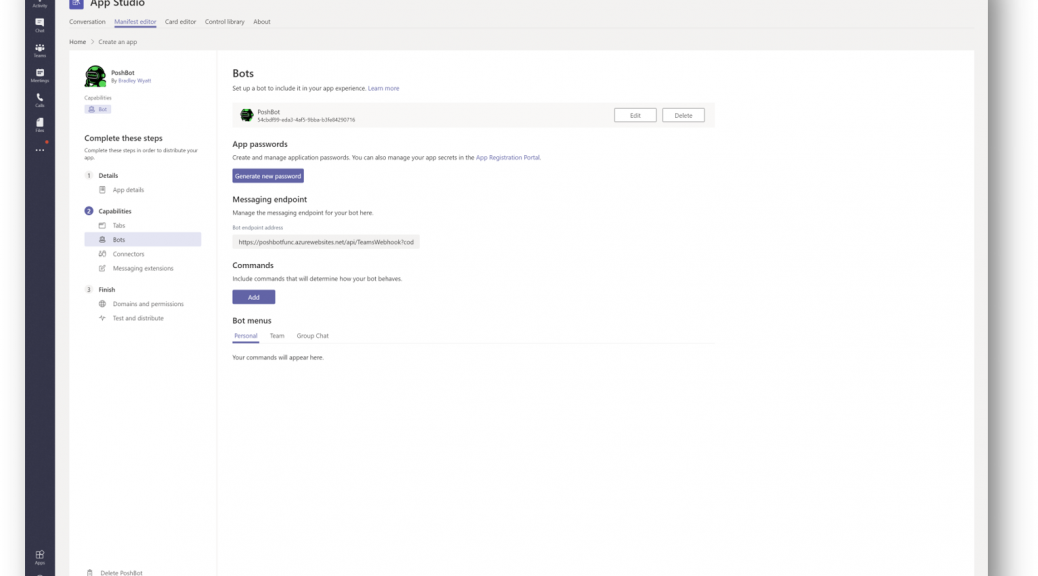The height and width of the screenshot is (576, 1038).
Task: Open Bradley Wyatt author link
Action: tap(134, 81)
